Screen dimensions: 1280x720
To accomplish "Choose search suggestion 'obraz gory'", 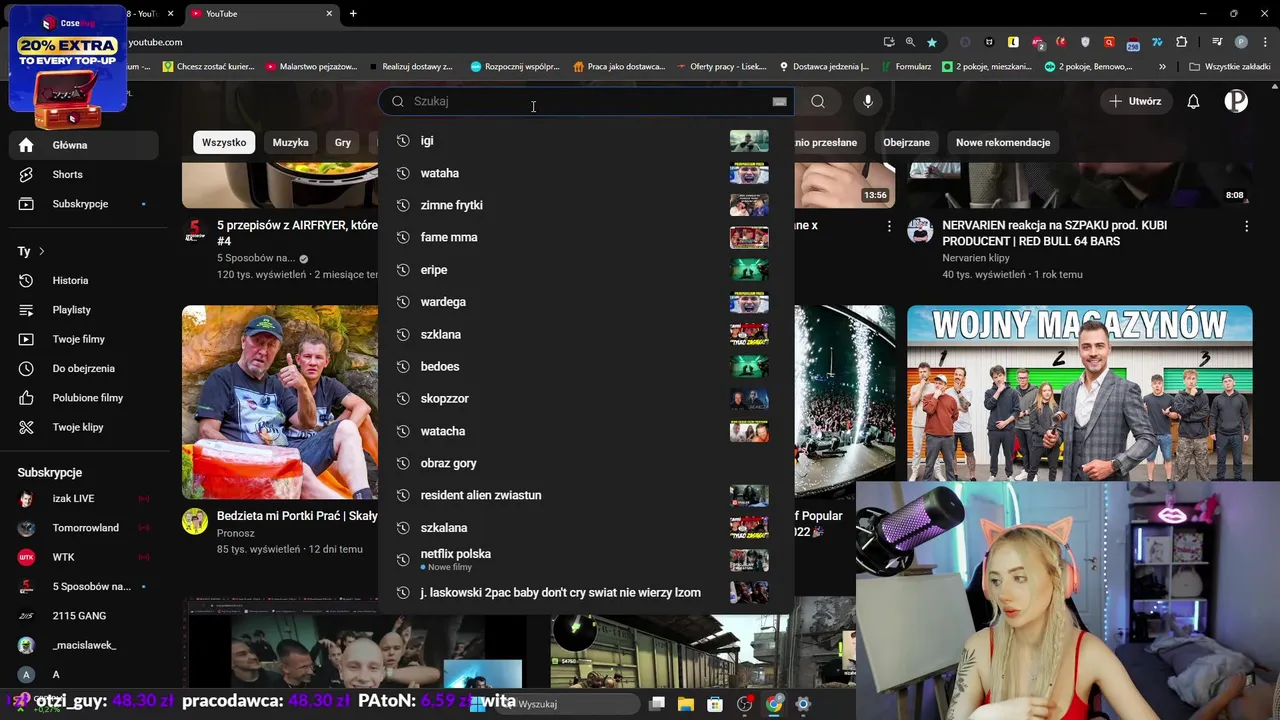I will [586, 463].
